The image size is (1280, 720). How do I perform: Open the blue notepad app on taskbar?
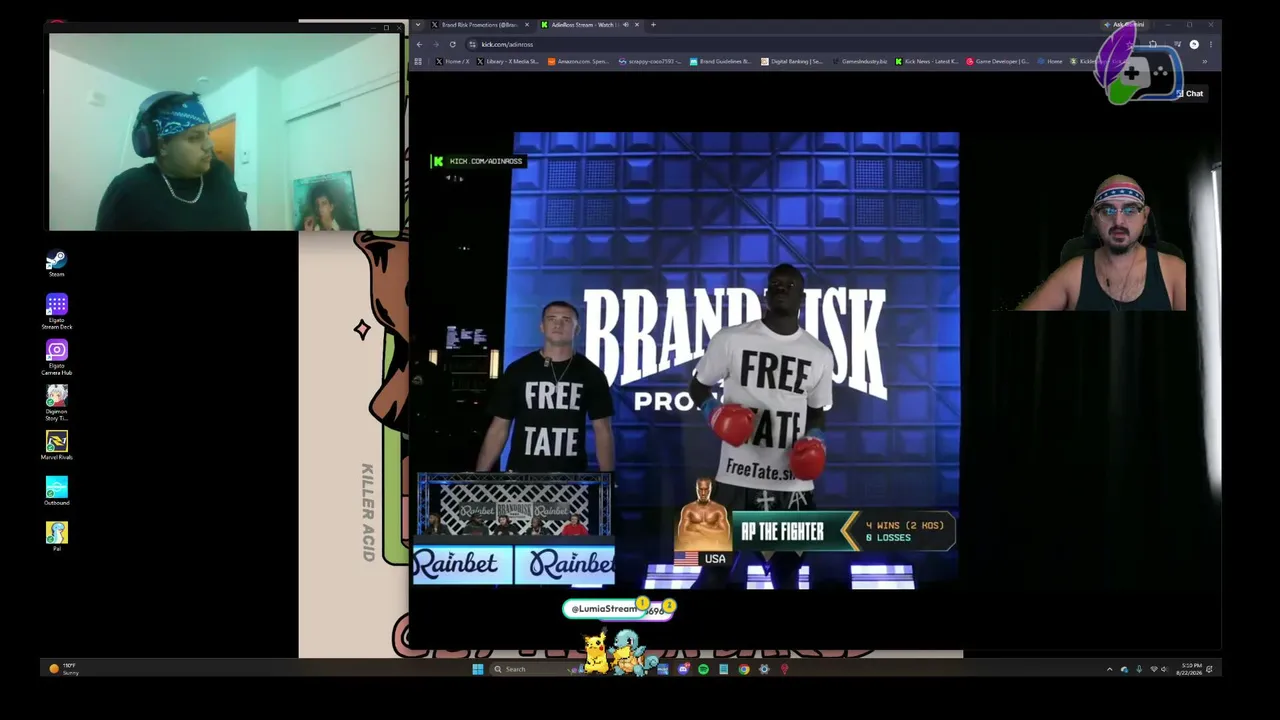pyautogui.click(x=723, y=669)
